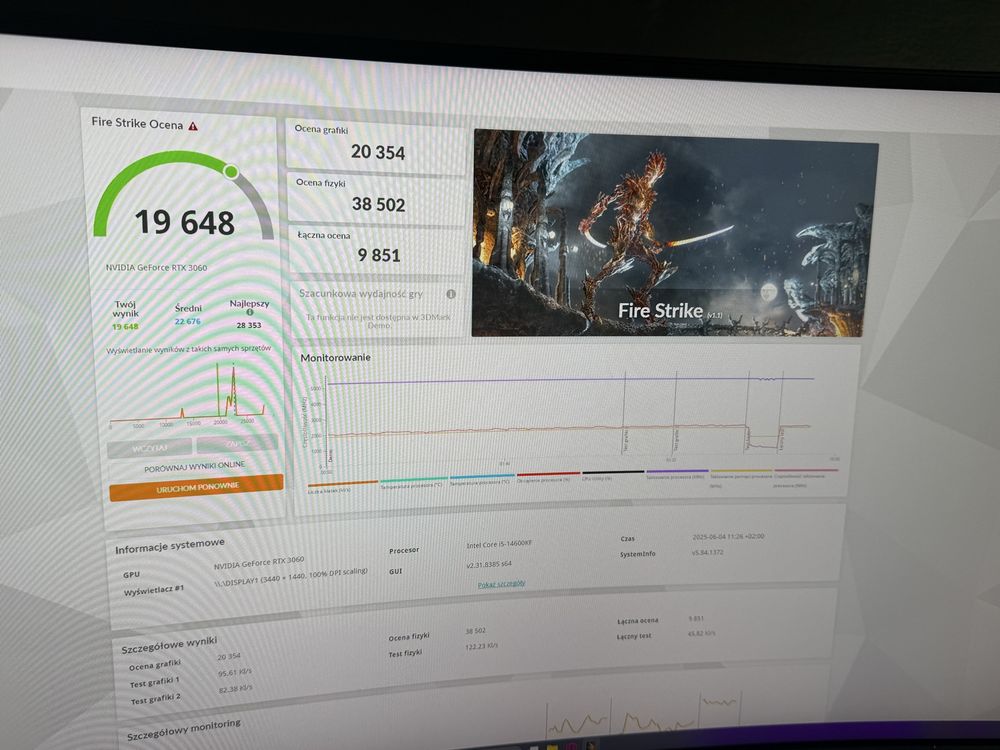Click PORÓWNAJ WYNIKI ONLINE button
The width and height of the screenshot is (1000, 750).
pyautogui.click(x=195, y=466)
